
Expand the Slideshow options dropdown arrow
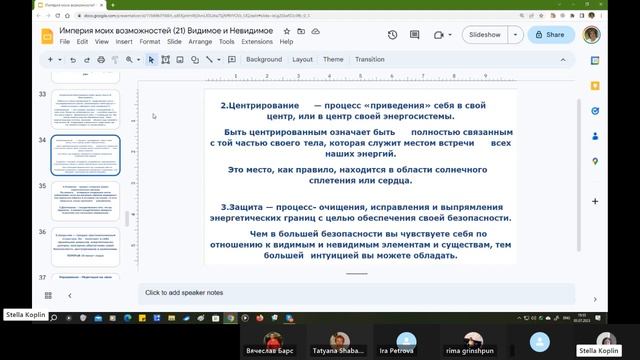click(x=515, y=35)
